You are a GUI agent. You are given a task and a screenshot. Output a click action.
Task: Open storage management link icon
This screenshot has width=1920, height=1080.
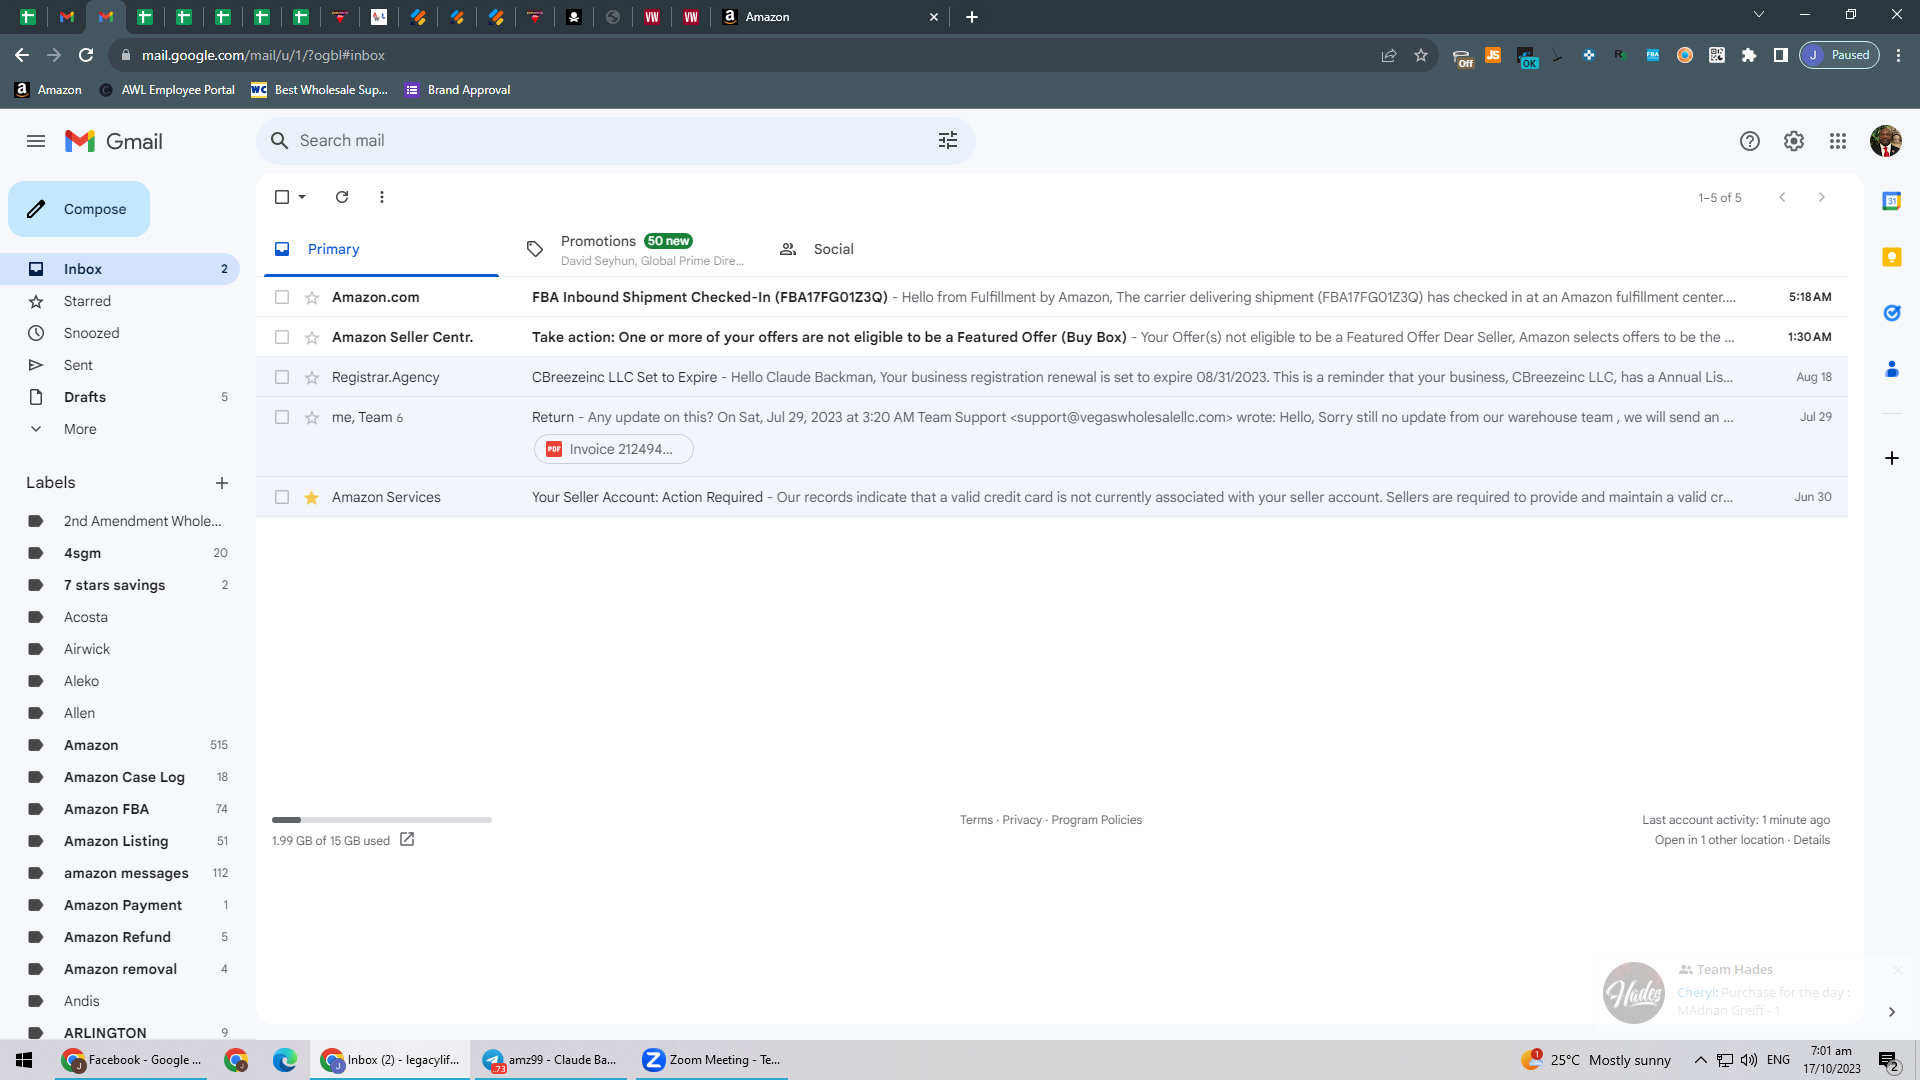pyautogui.click(x=407, y=840)
